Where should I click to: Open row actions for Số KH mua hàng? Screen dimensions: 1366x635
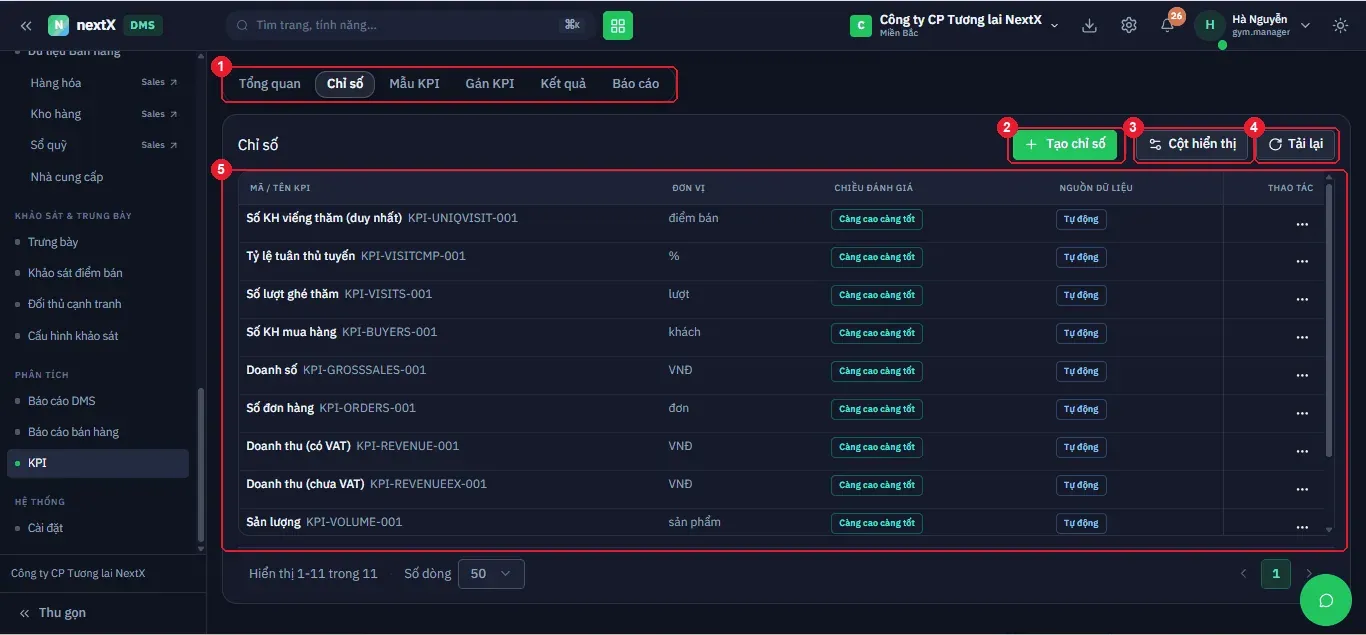click(1302, 338)
